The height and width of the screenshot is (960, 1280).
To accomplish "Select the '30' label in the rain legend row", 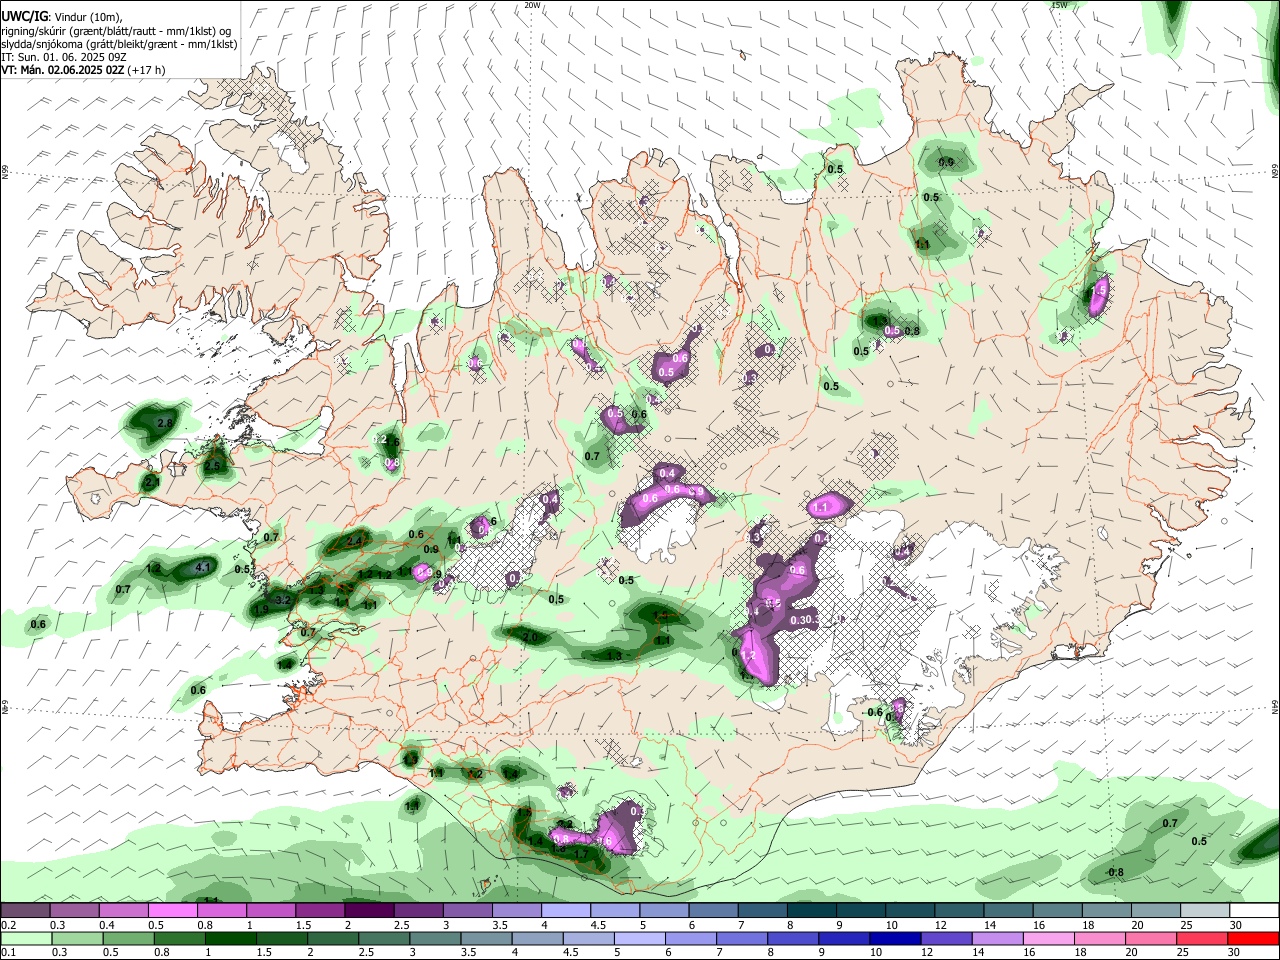I will 1235,952.
